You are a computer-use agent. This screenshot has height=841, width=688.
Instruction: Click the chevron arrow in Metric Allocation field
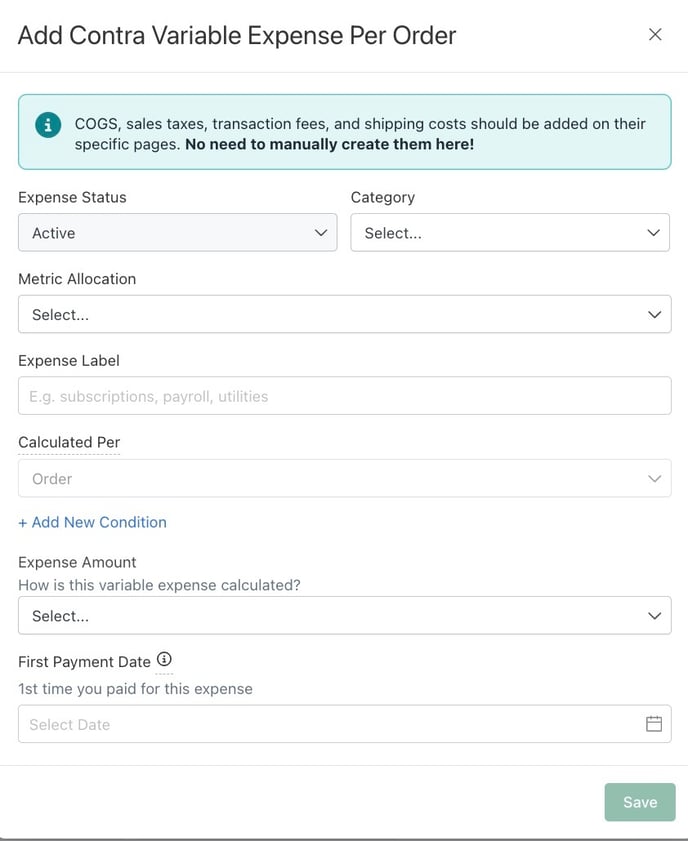tap(655, 314)
